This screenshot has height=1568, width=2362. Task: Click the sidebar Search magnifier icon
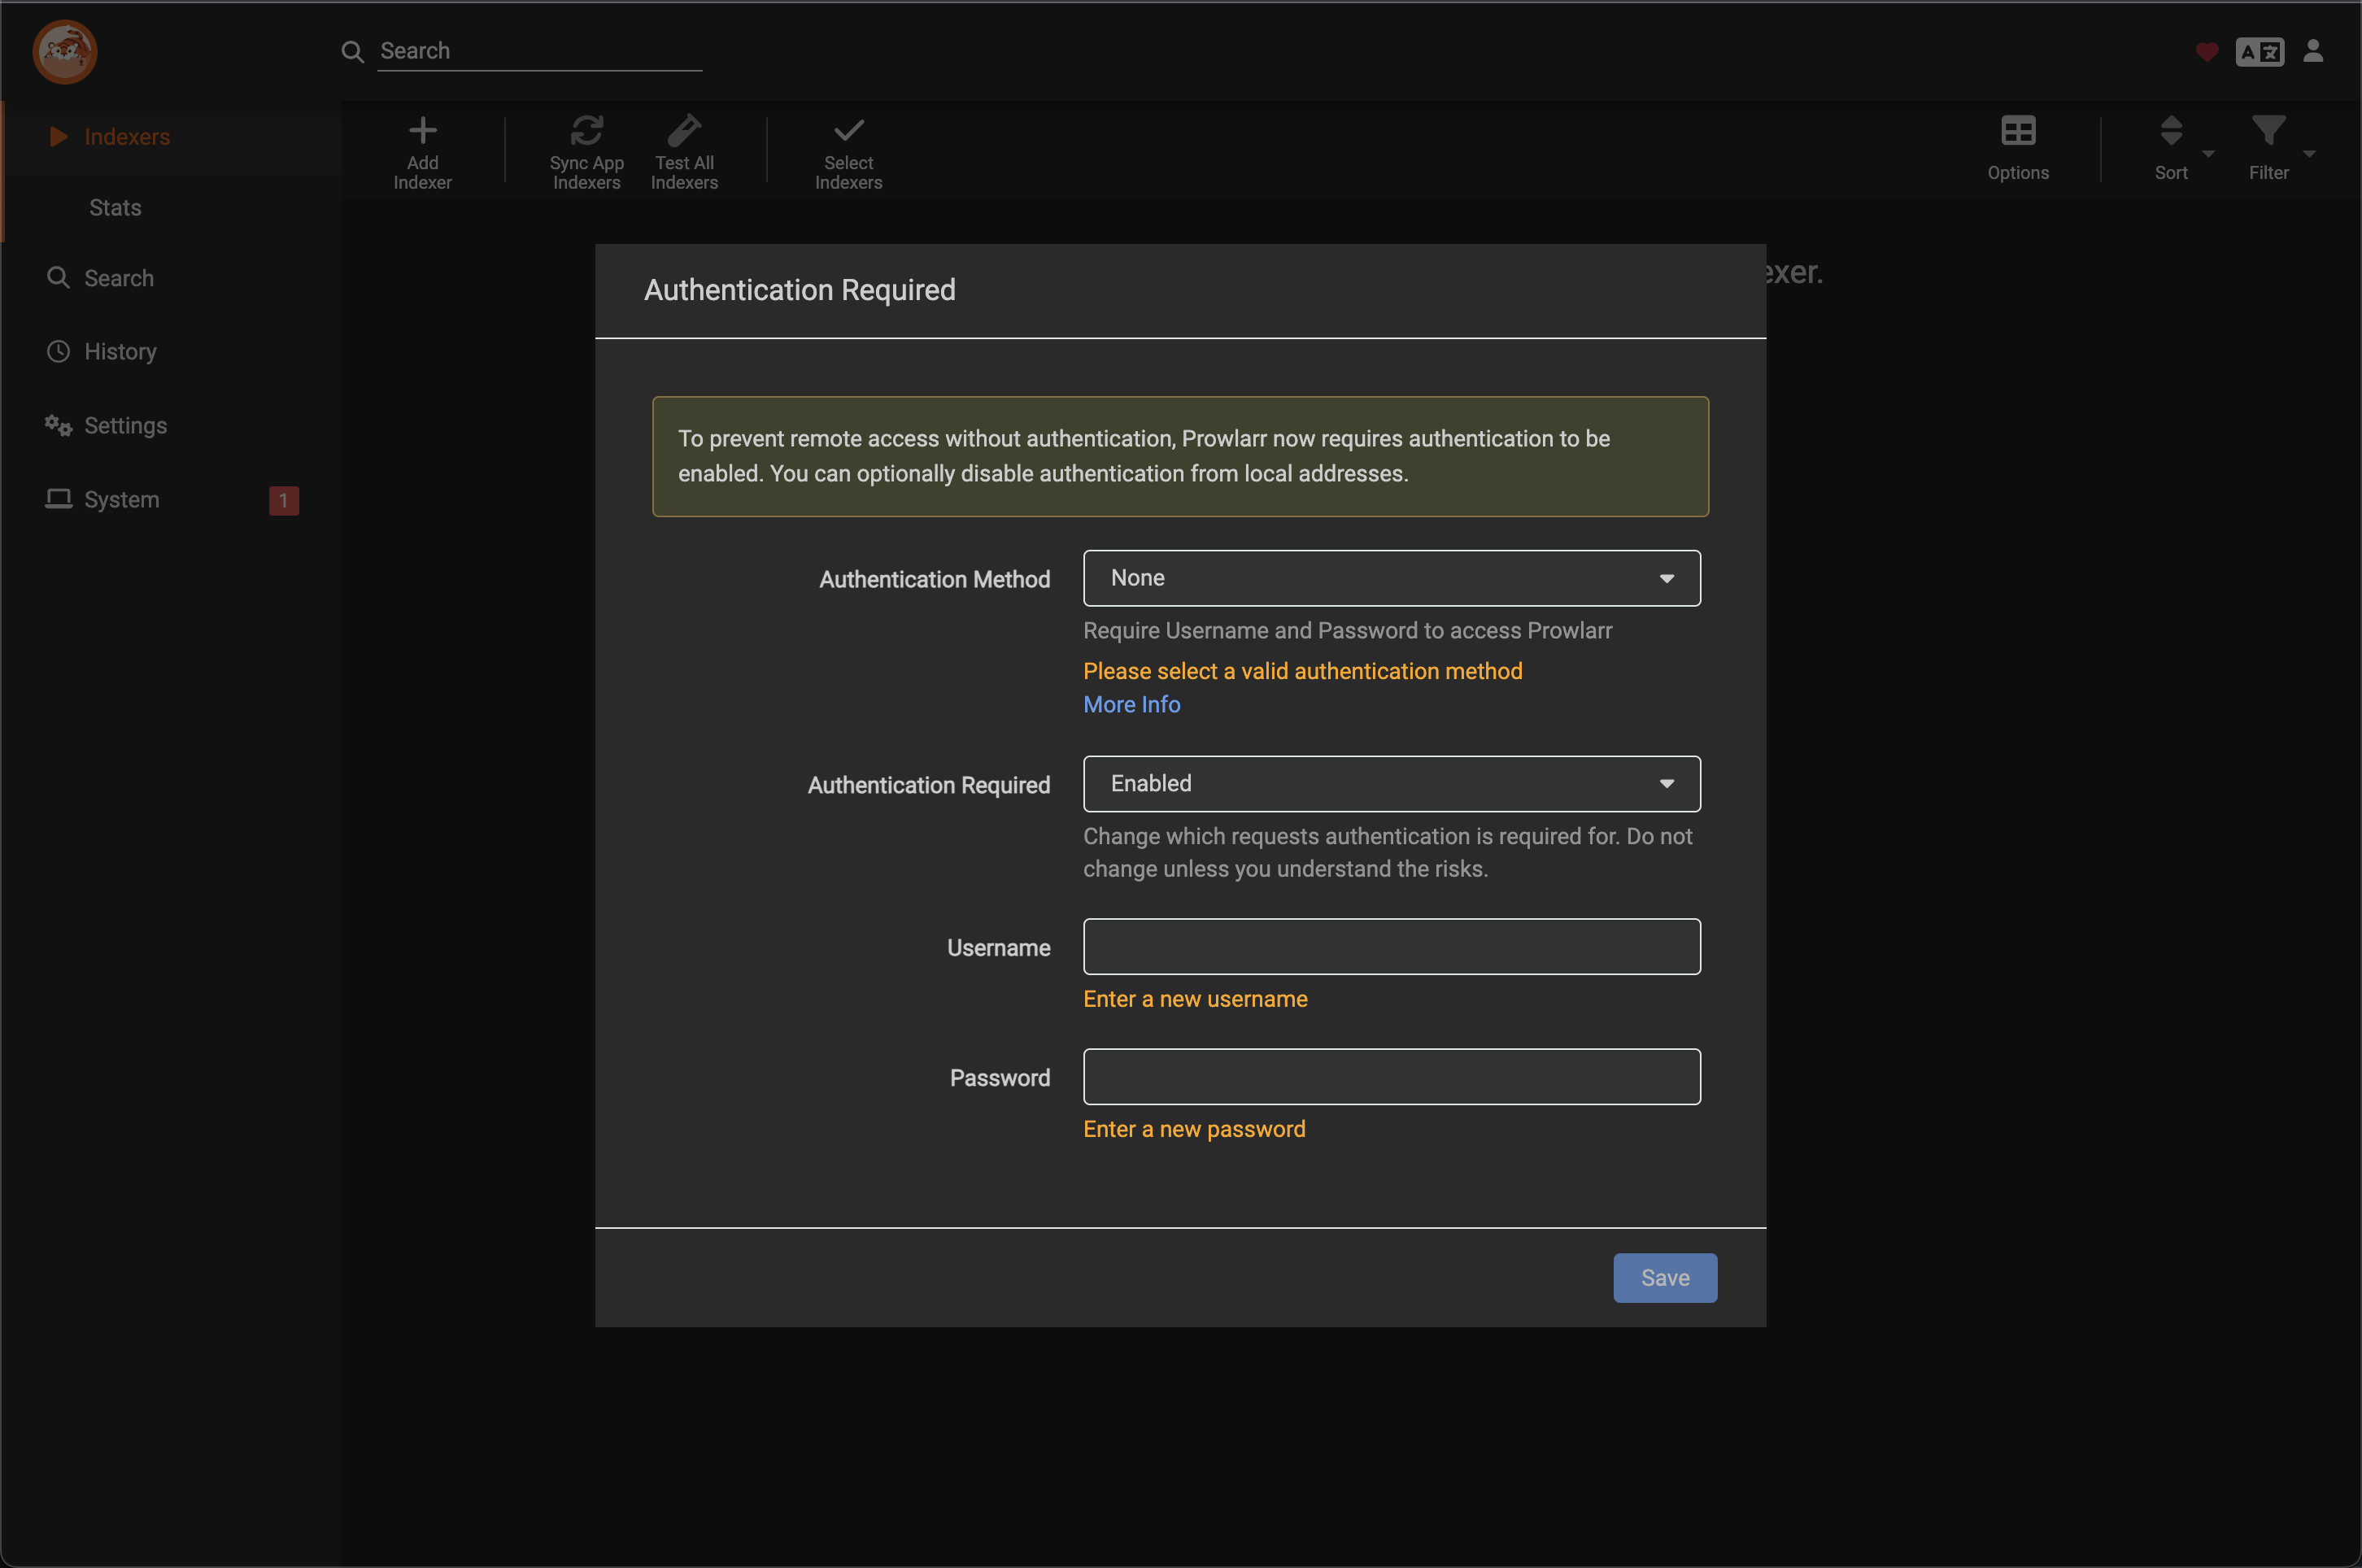[x=58, y=278]
